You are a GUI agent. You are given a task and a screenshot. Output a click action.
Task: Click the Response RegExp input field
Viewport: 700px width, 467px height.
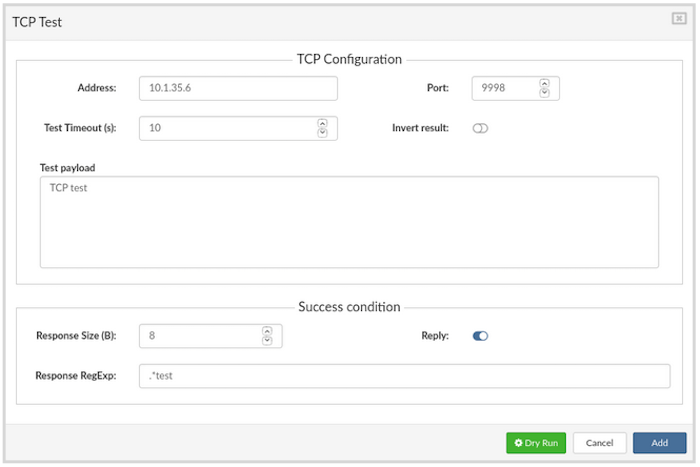[404, 376]
